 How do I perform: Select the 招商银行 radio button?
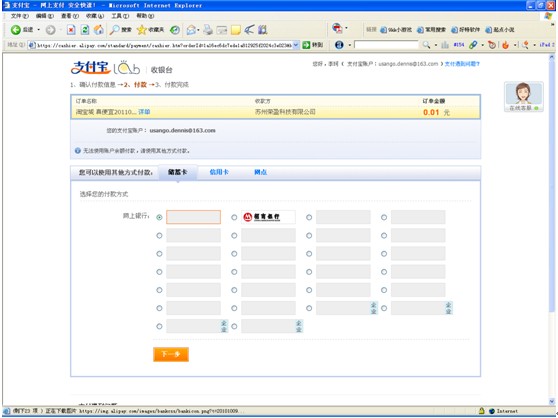234,217
